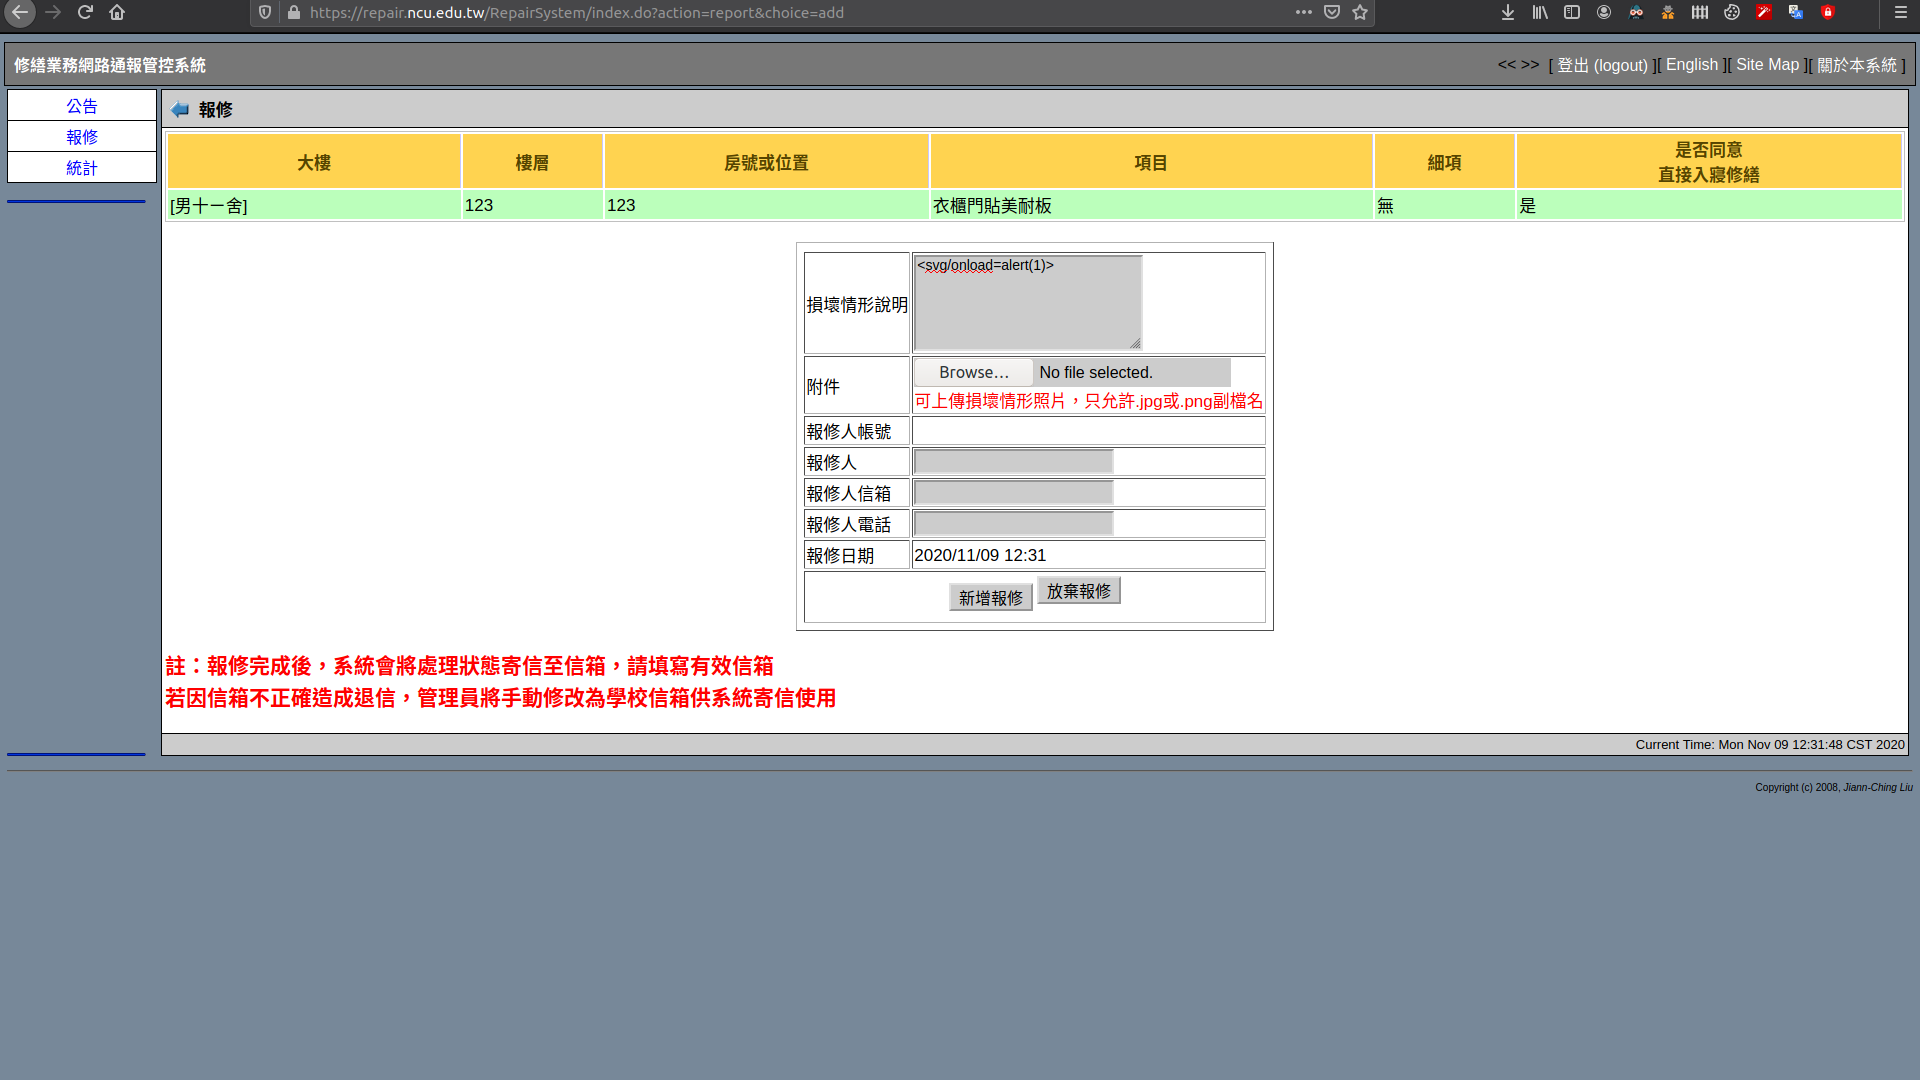
Task: Click the No file selected label
Action: [x=1096, y=372]
